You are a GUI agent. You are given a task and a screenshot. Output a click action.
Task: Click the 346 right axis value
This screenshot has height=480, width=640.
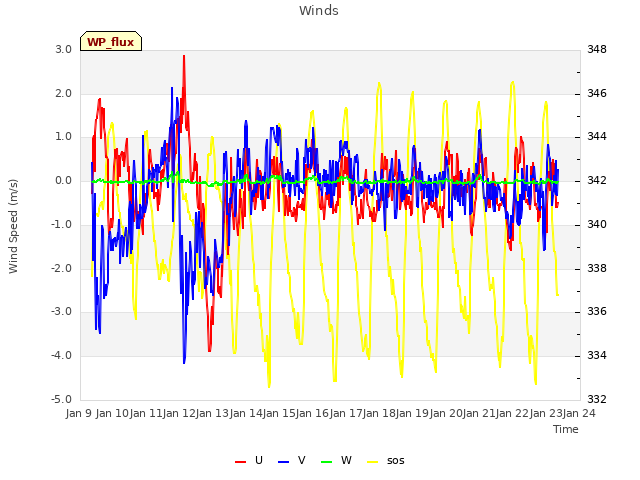(x=597, y=93)
